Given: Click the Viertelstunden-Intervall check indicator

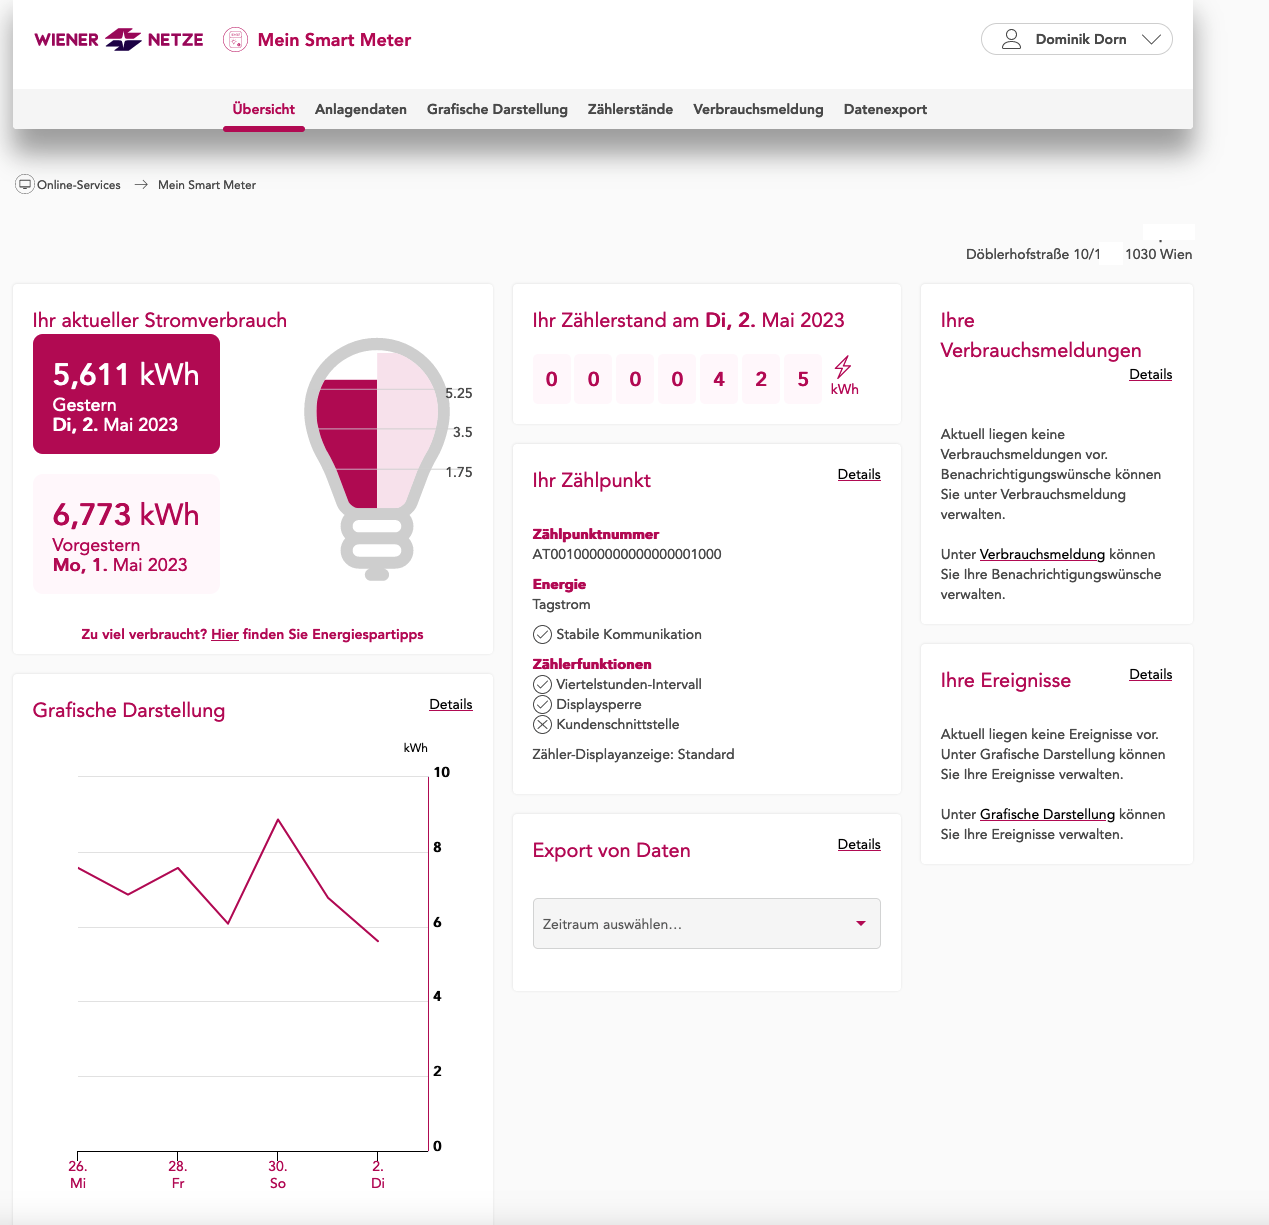Looking at the screenshot, I should (x=542, y=684).
